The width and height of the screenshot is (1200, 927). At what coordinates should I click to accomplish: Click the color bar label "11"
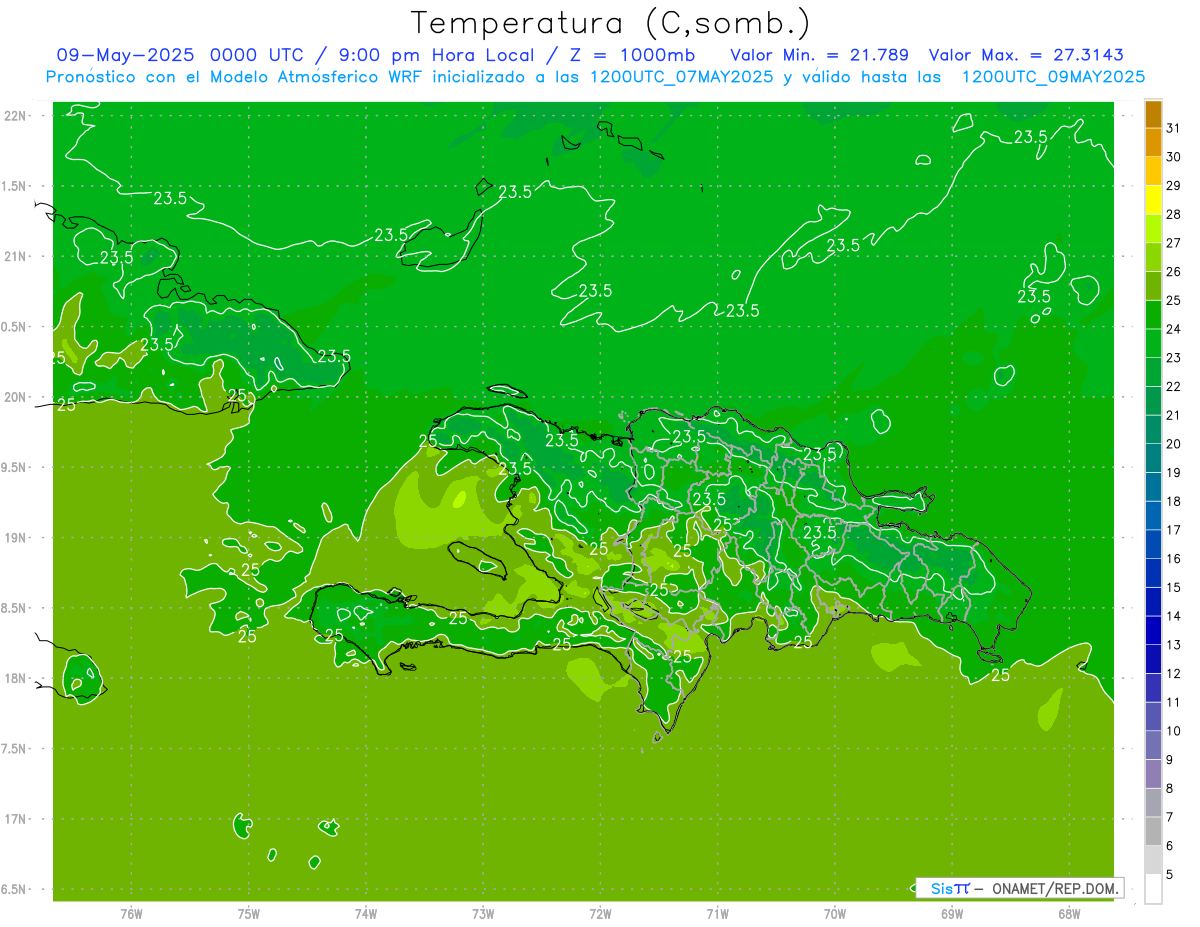(x=1174, y=702)
